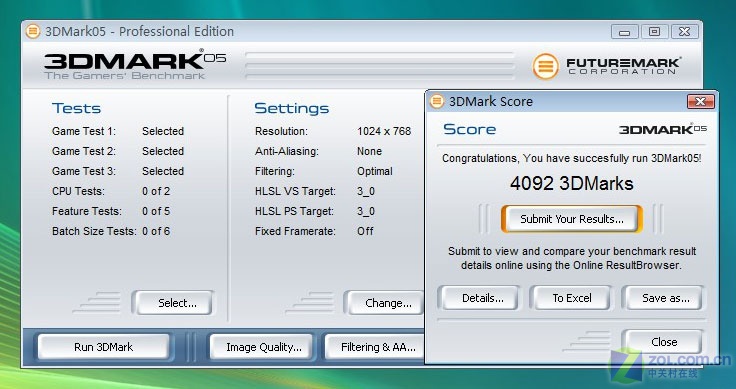Click the 3DMark05 Professional Edition title text

tap(139, 31)
